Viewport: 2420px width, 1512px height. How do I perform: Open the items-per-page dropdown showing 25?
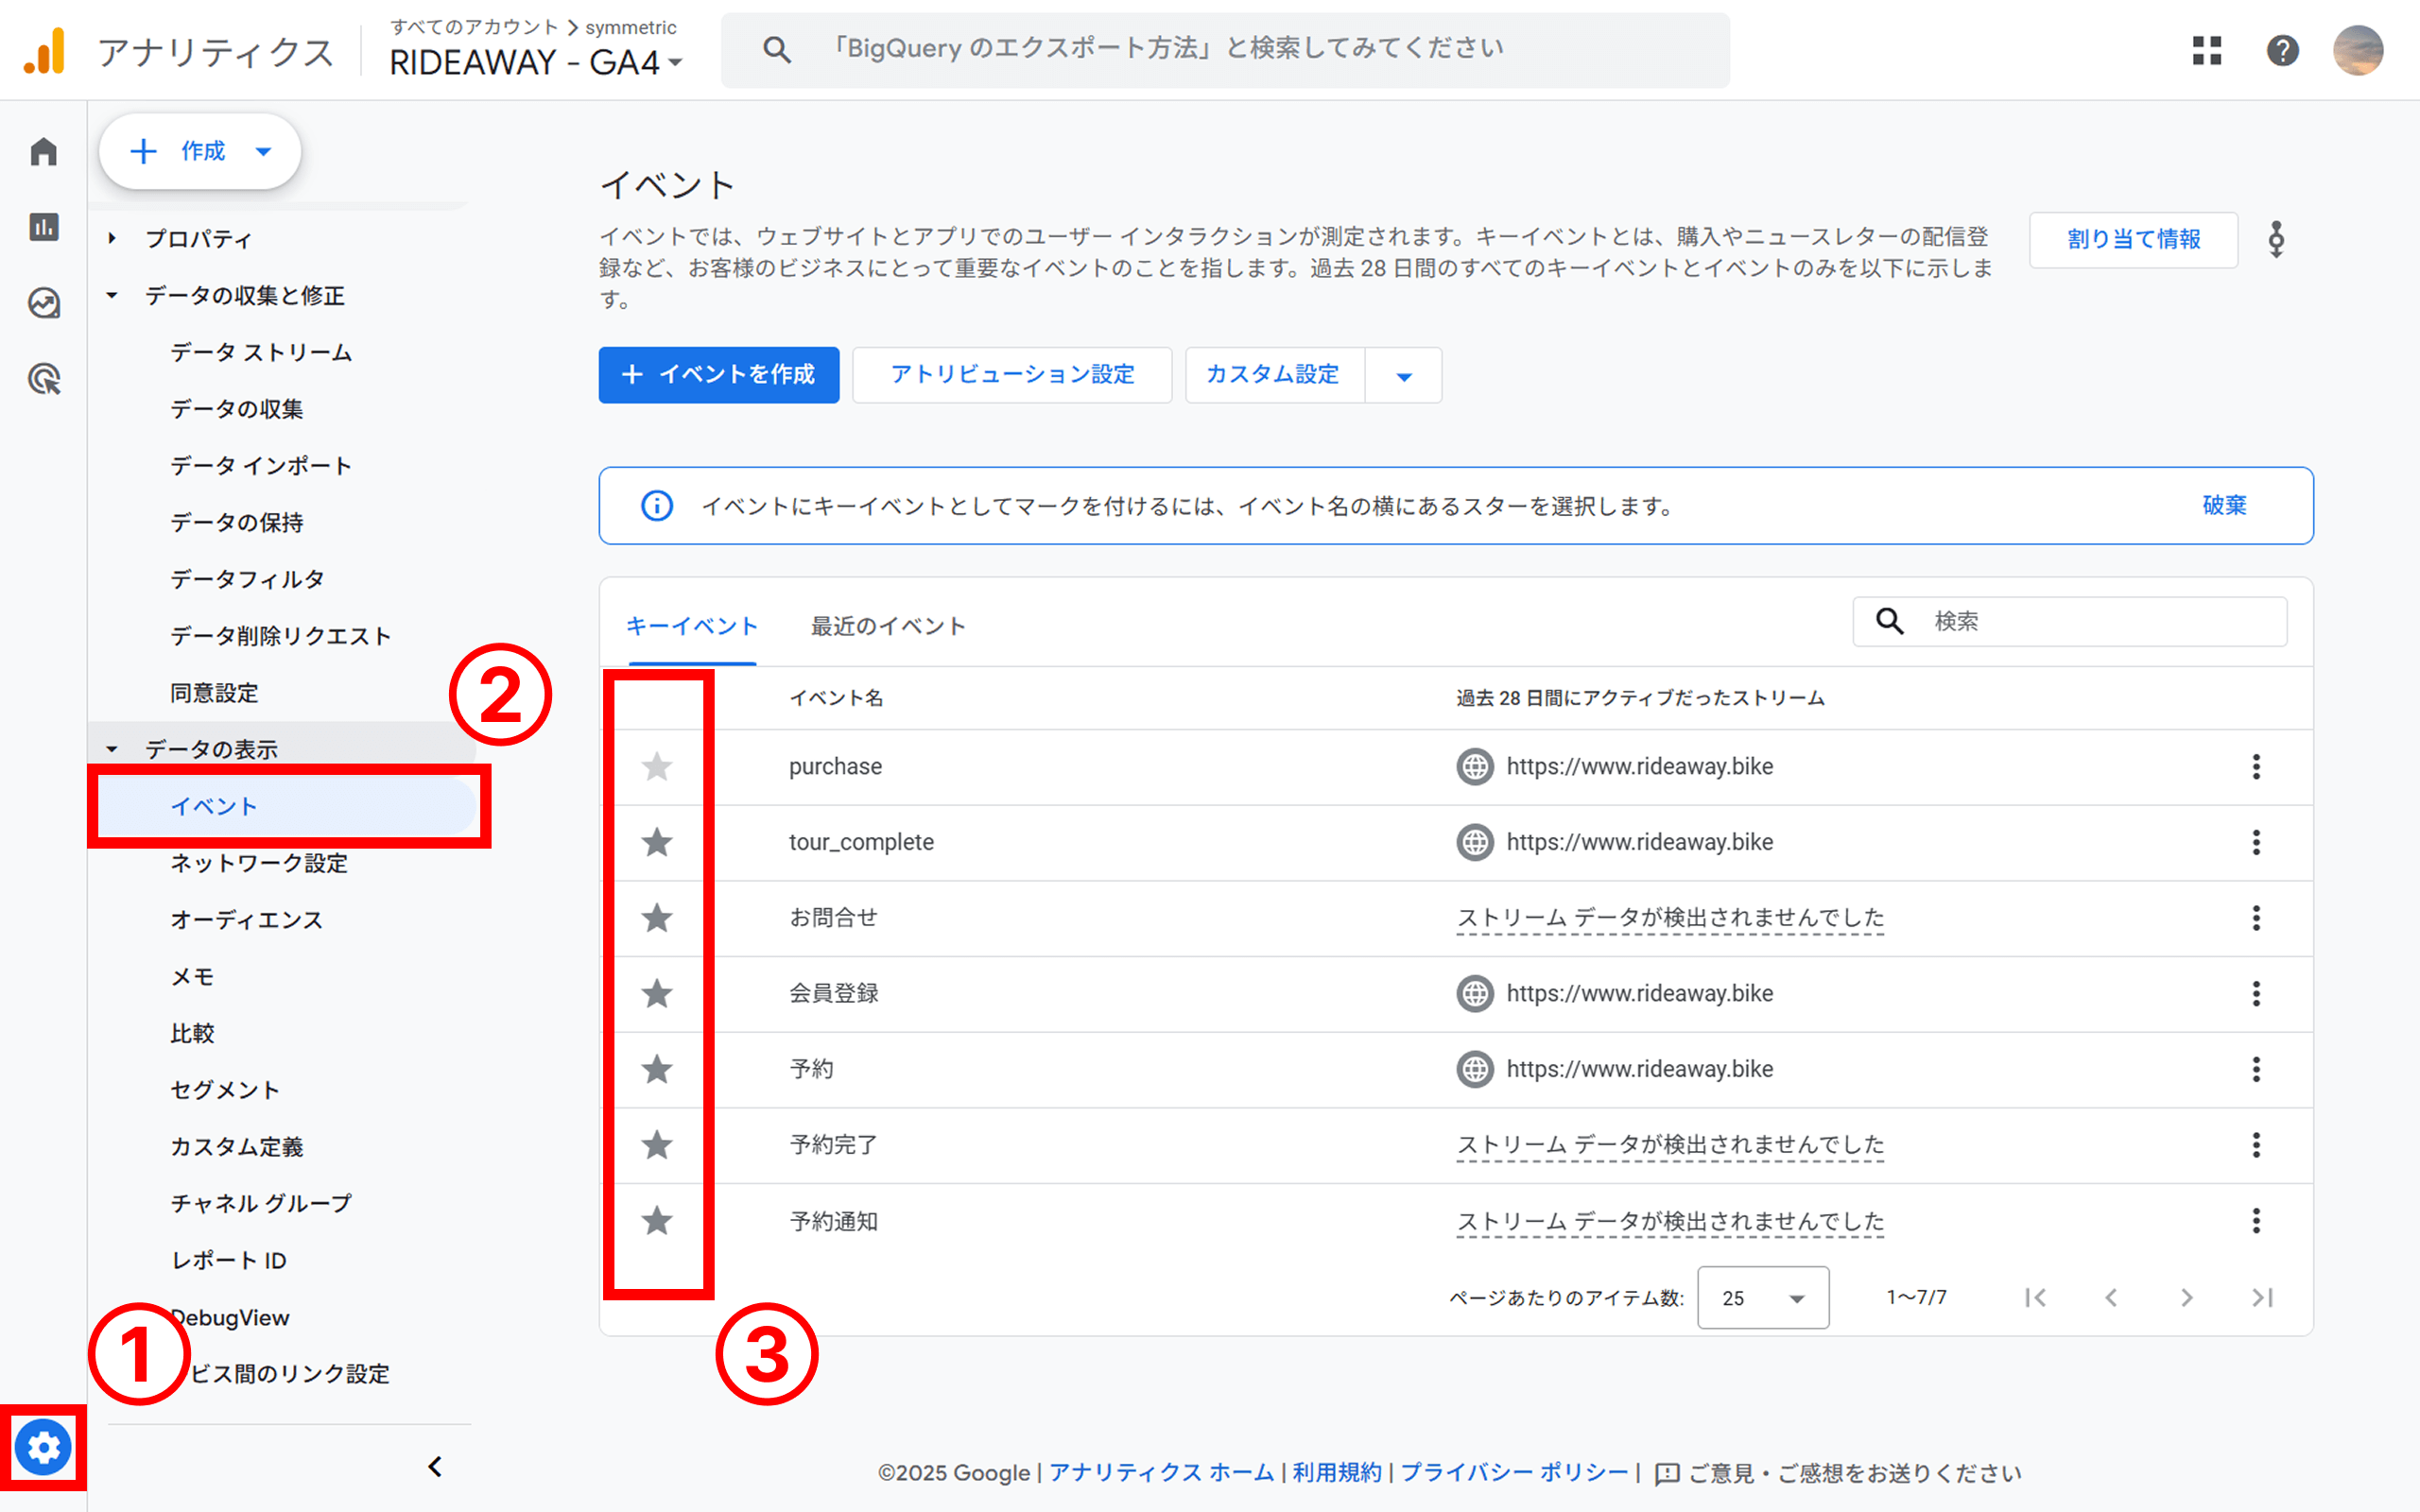click(x=1763, y=1298)
